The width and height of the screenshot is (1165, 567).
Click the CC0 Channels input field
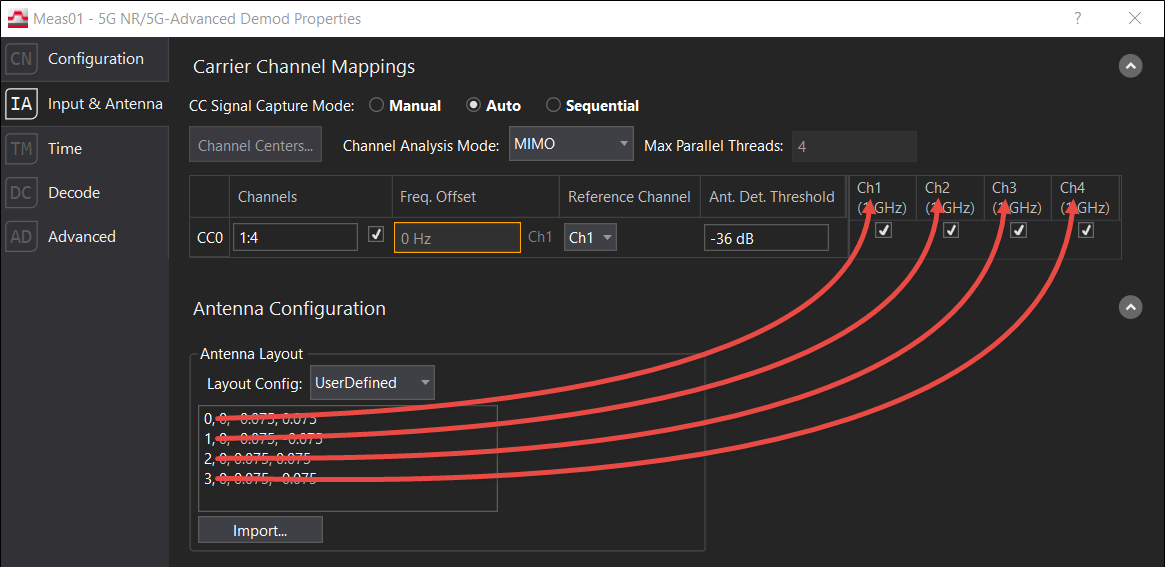(x=294, y=238)
